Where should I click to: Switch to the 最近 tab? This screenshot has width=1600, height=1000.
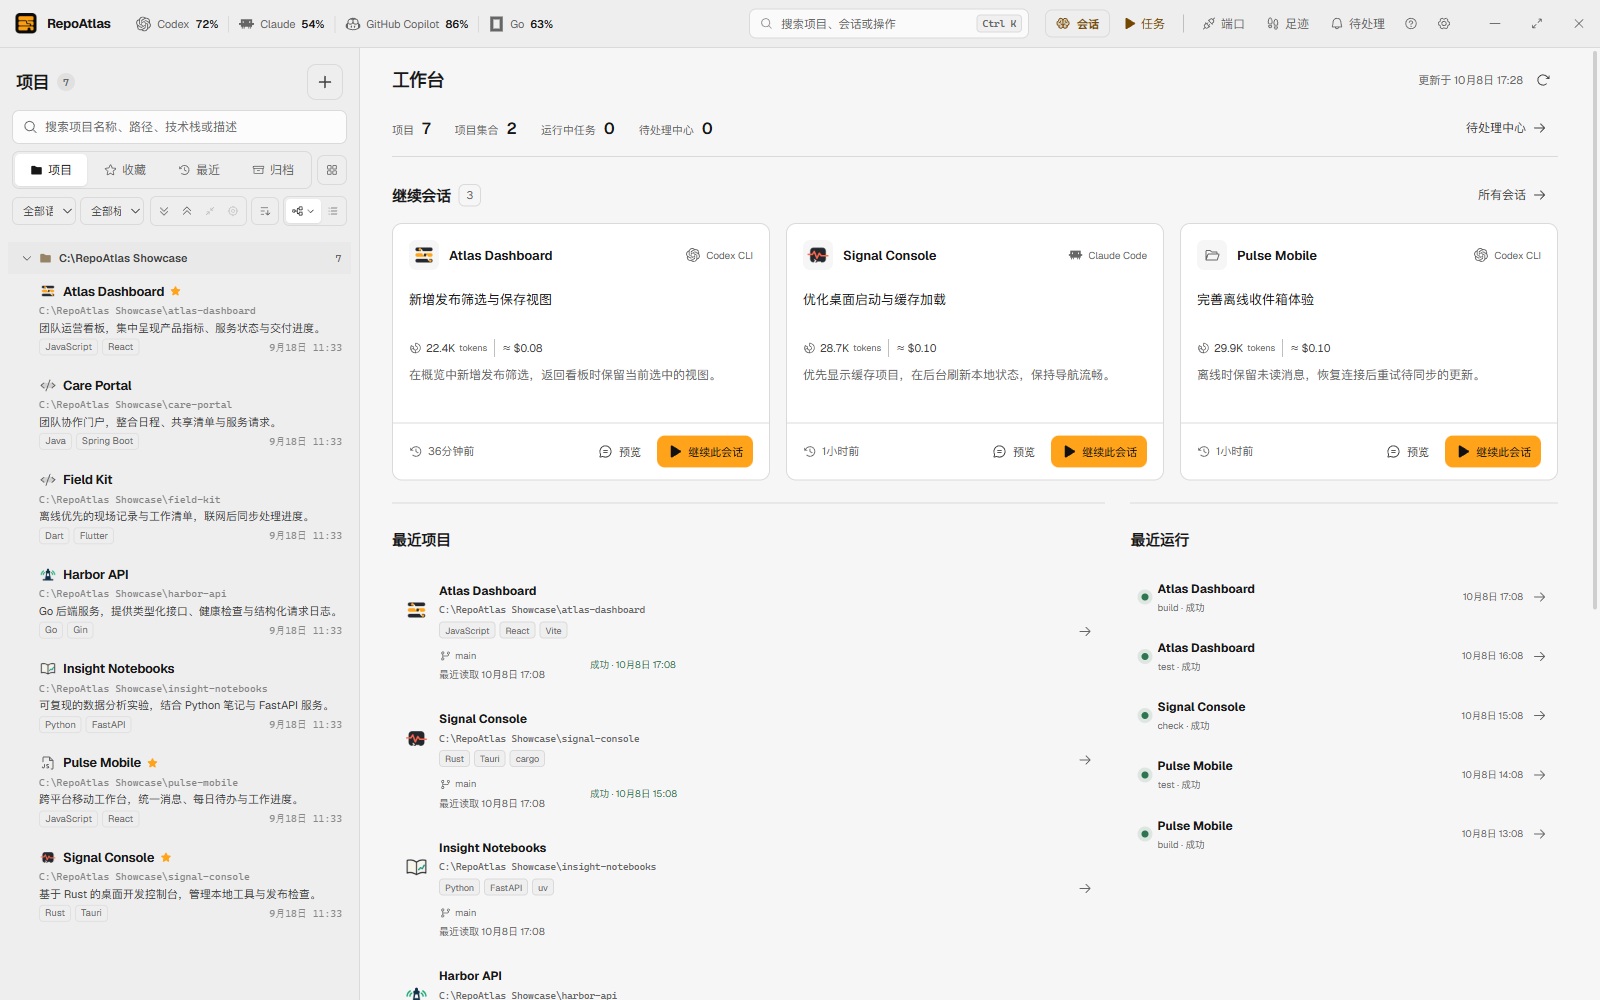199,170
